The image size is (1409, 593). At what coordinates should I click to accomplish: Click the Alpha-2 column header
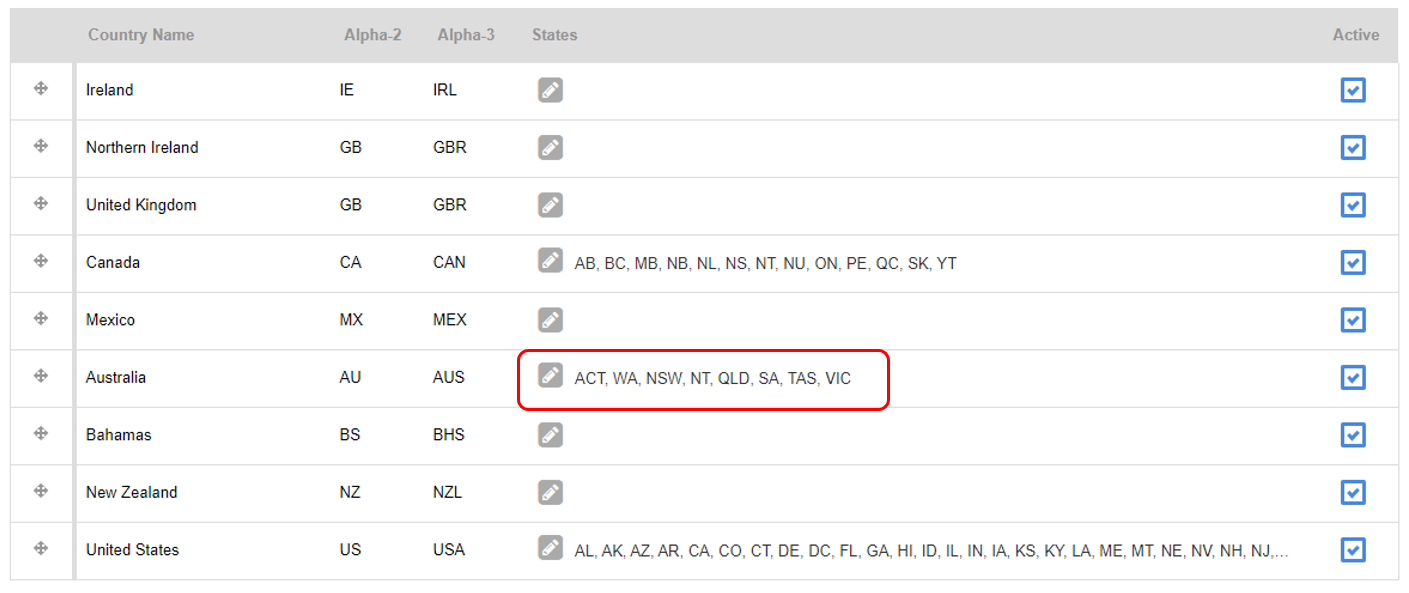pyautogui.click(x=373, y=35)
